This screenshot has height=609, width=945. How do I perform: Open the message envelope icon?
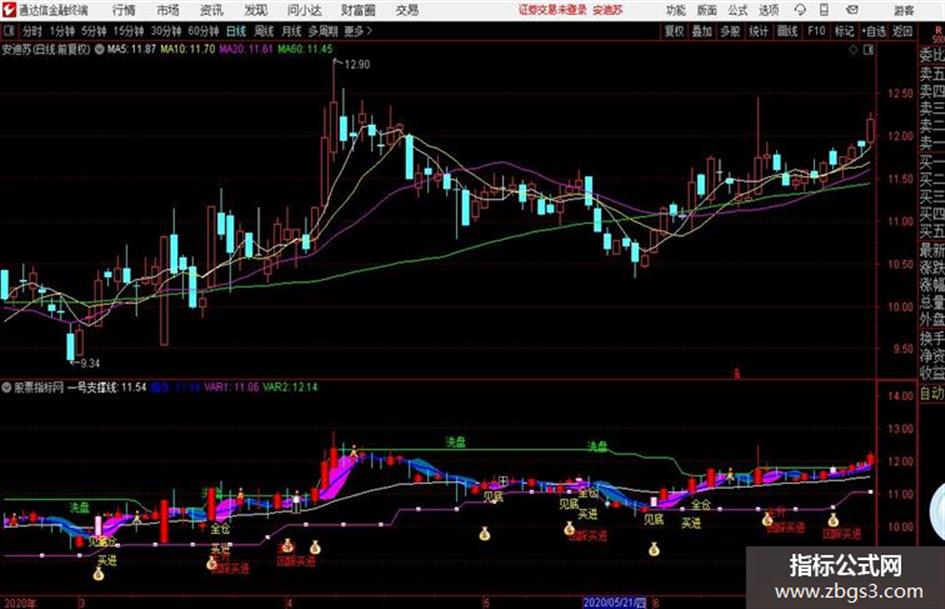852,10
